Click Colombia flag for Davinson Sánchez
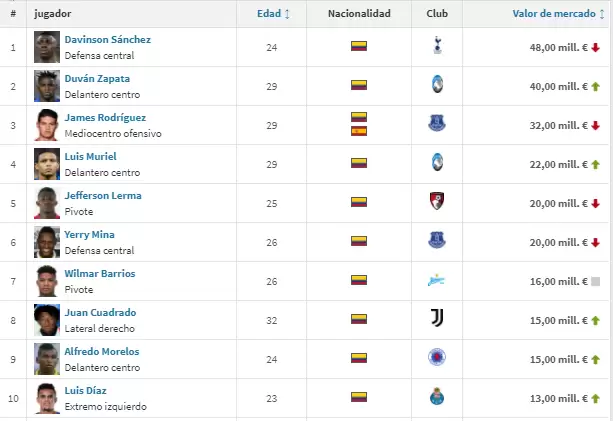This screenshot has height=421, width=613. 358,46
